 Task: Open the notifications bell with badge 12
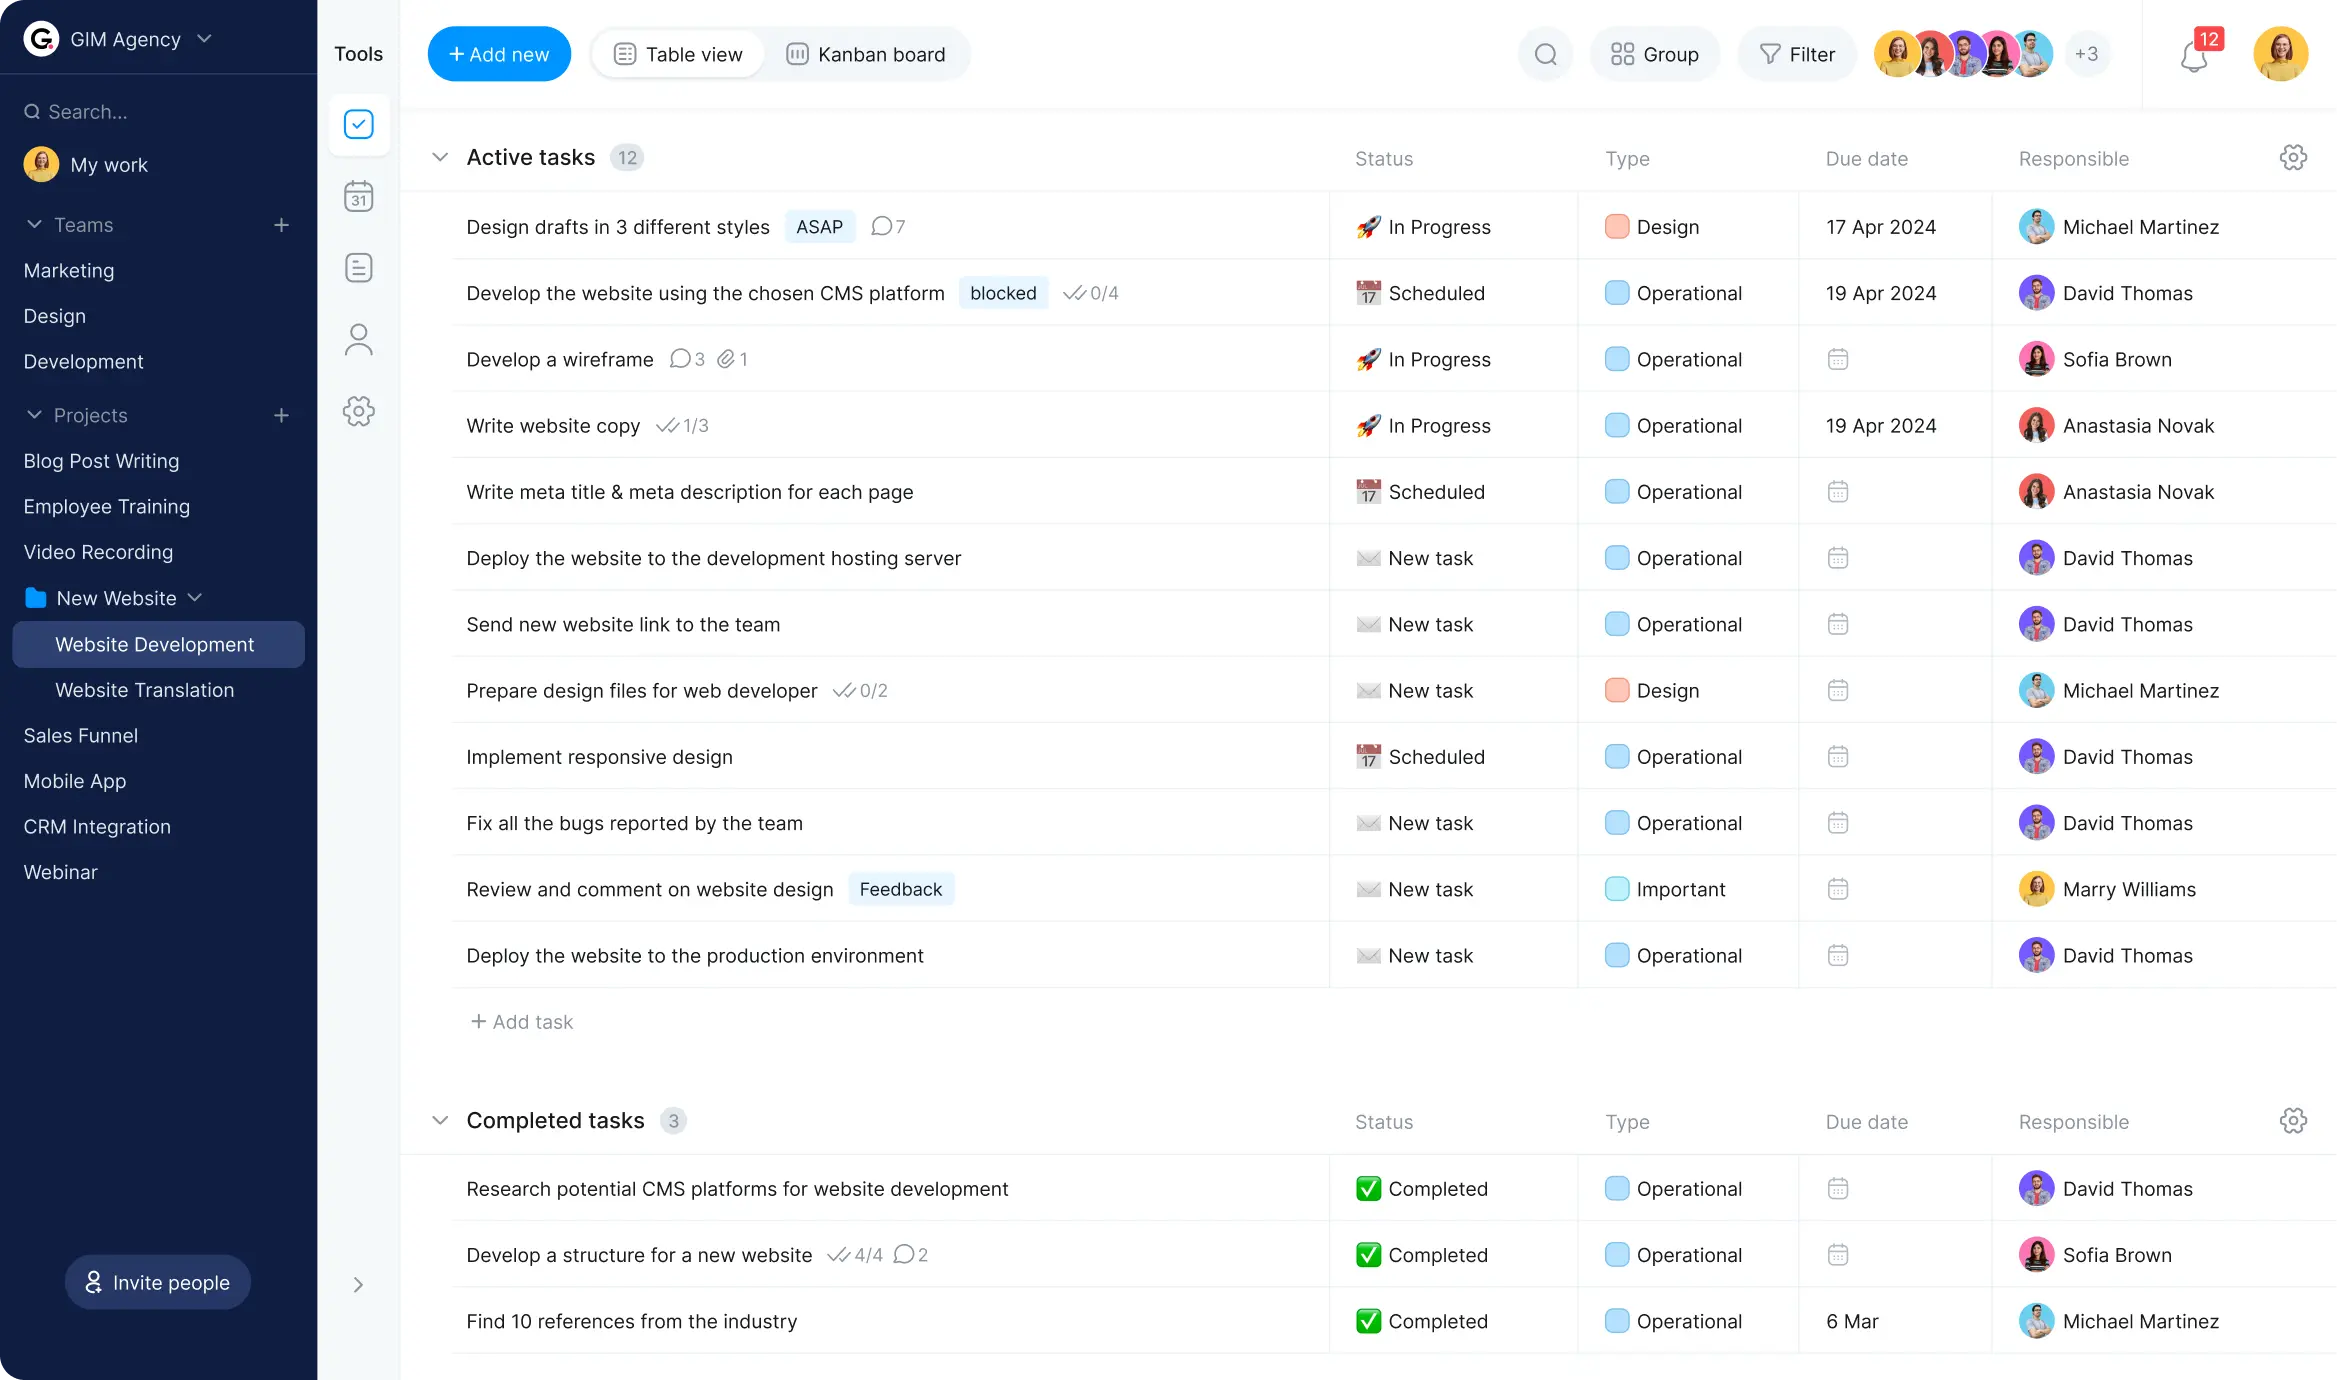click(x=2196, y=54)
